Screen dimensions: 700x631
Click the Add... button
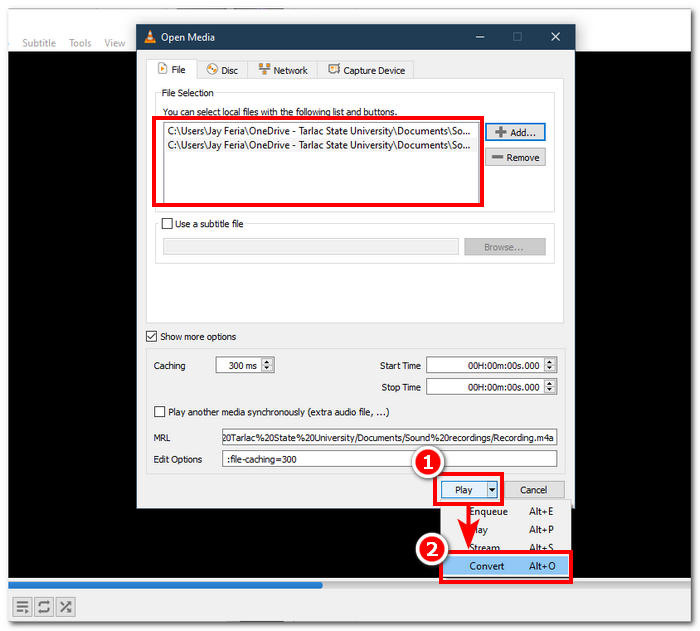[x=515, y=132]
